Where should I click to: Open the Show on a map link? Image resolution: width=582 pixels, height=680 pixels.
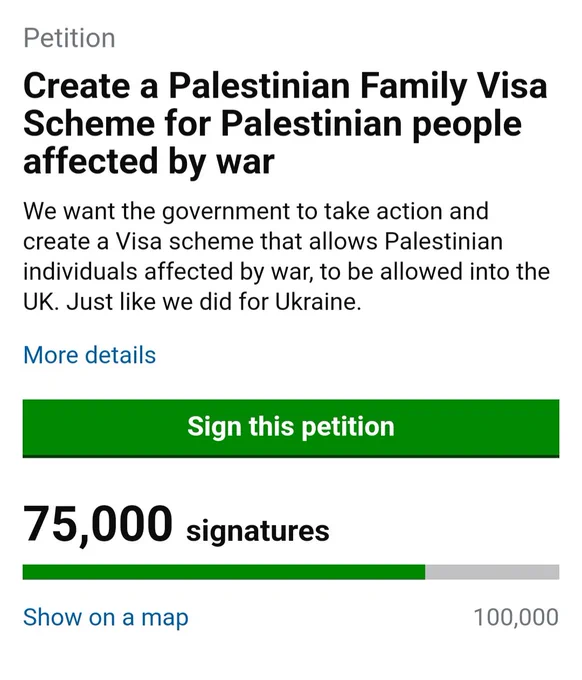click(106, 617)
